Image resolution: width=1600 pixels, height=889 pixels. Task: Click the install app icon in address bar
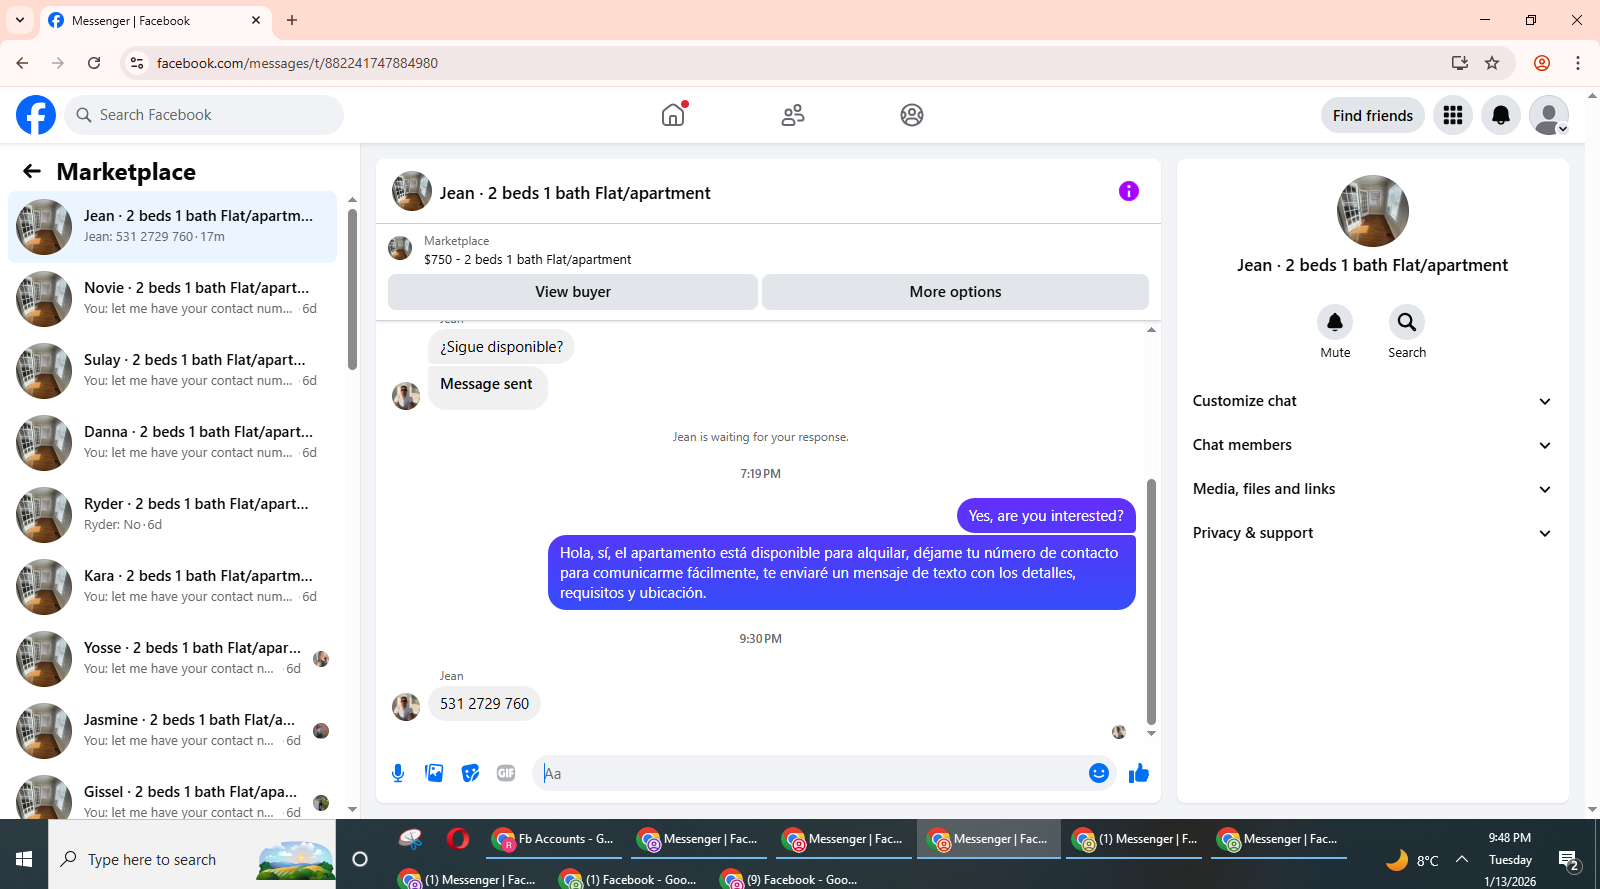click(1460, 63)
